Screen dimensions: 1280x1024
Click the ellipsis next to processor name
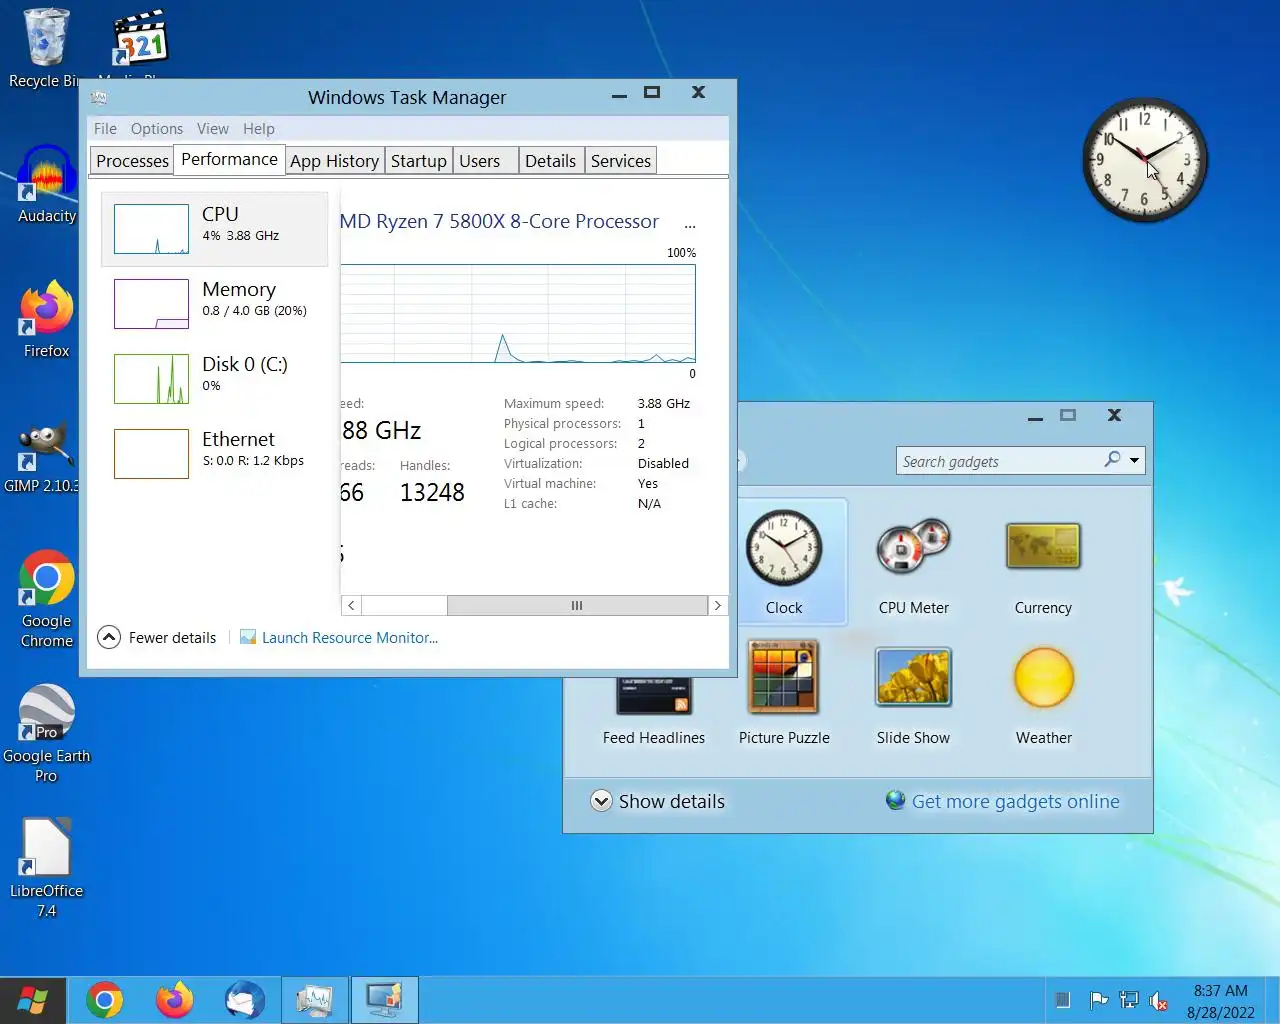click(x=690, y=224)
